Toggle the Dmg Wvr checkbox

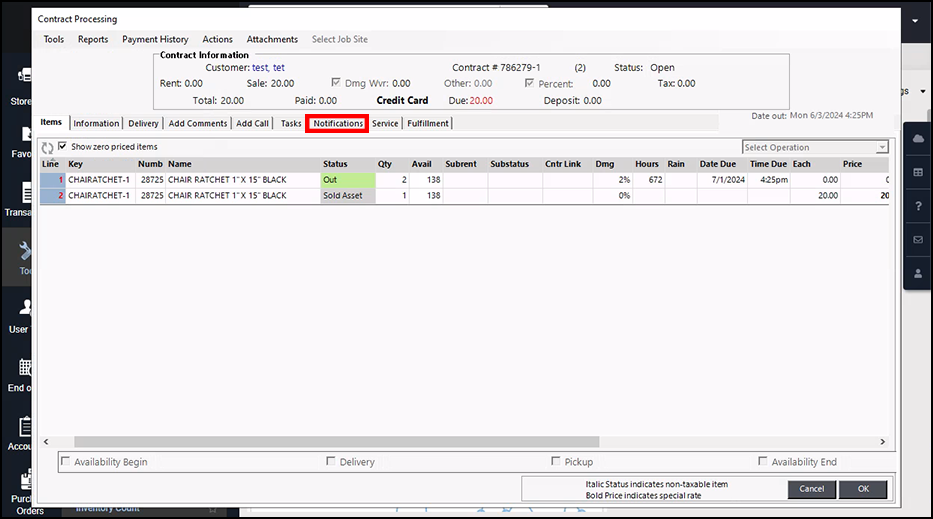click(336, 84)
